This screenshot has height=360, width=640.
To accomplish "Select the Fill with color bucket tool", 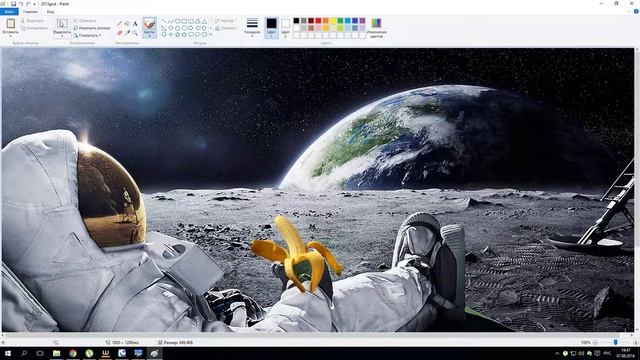I will 127,23.
